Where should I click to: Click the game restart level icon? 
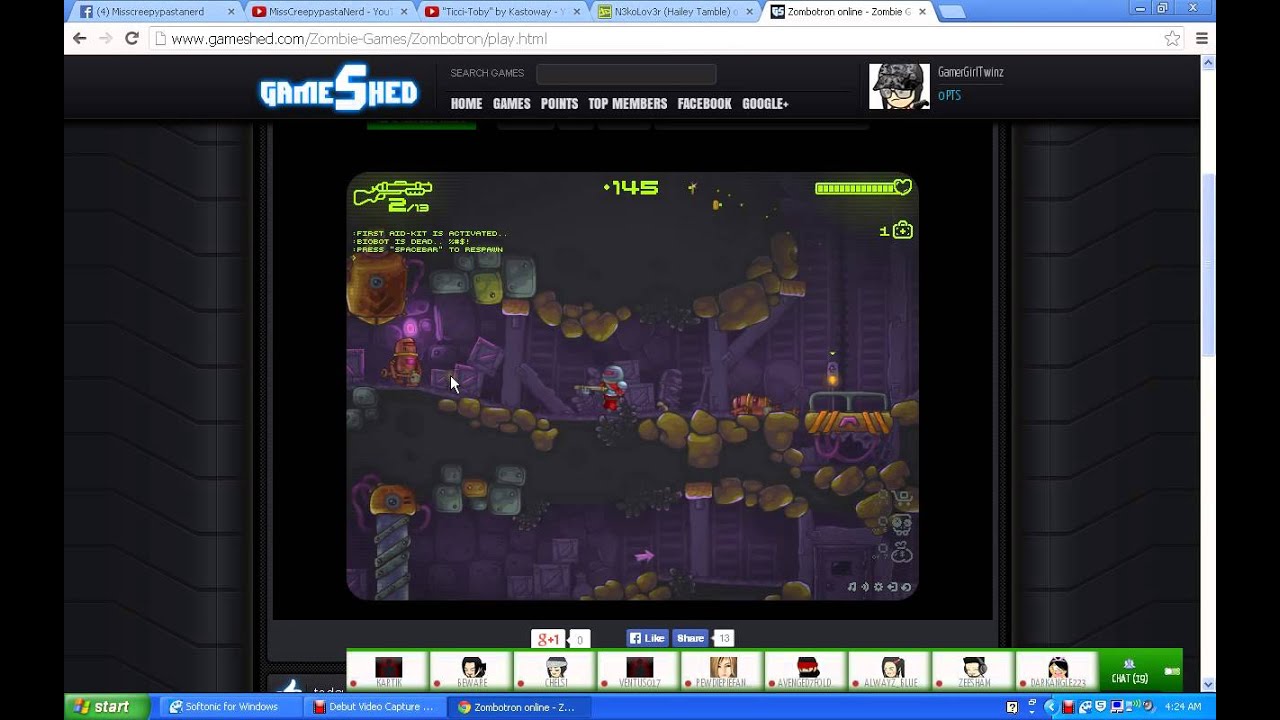(906, 587)
